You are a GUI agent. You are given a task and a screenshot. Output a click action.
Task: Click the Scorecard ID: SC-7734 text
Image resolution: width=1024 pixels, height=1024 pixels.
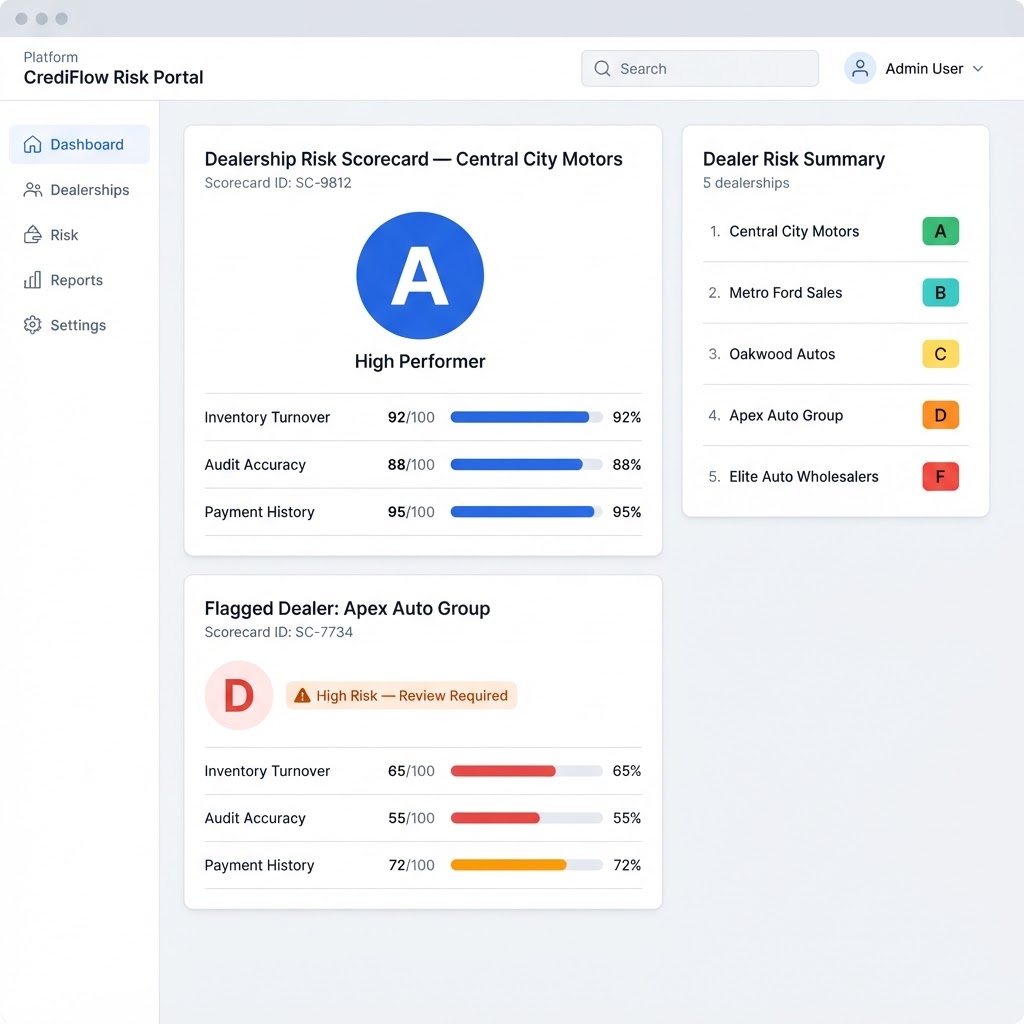click(278, 632)
